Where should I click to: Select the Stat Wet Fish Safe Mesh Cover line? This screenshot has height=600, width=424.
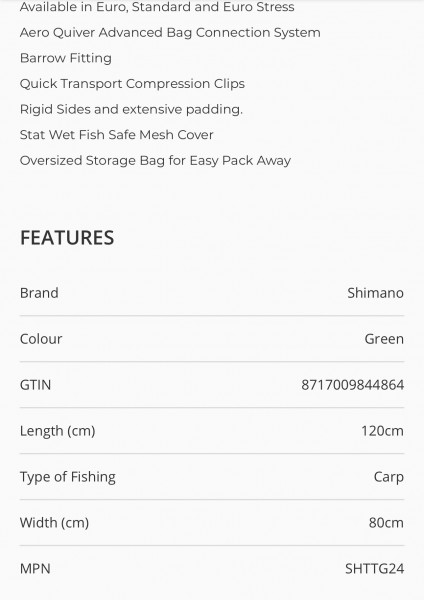point(117,135)
